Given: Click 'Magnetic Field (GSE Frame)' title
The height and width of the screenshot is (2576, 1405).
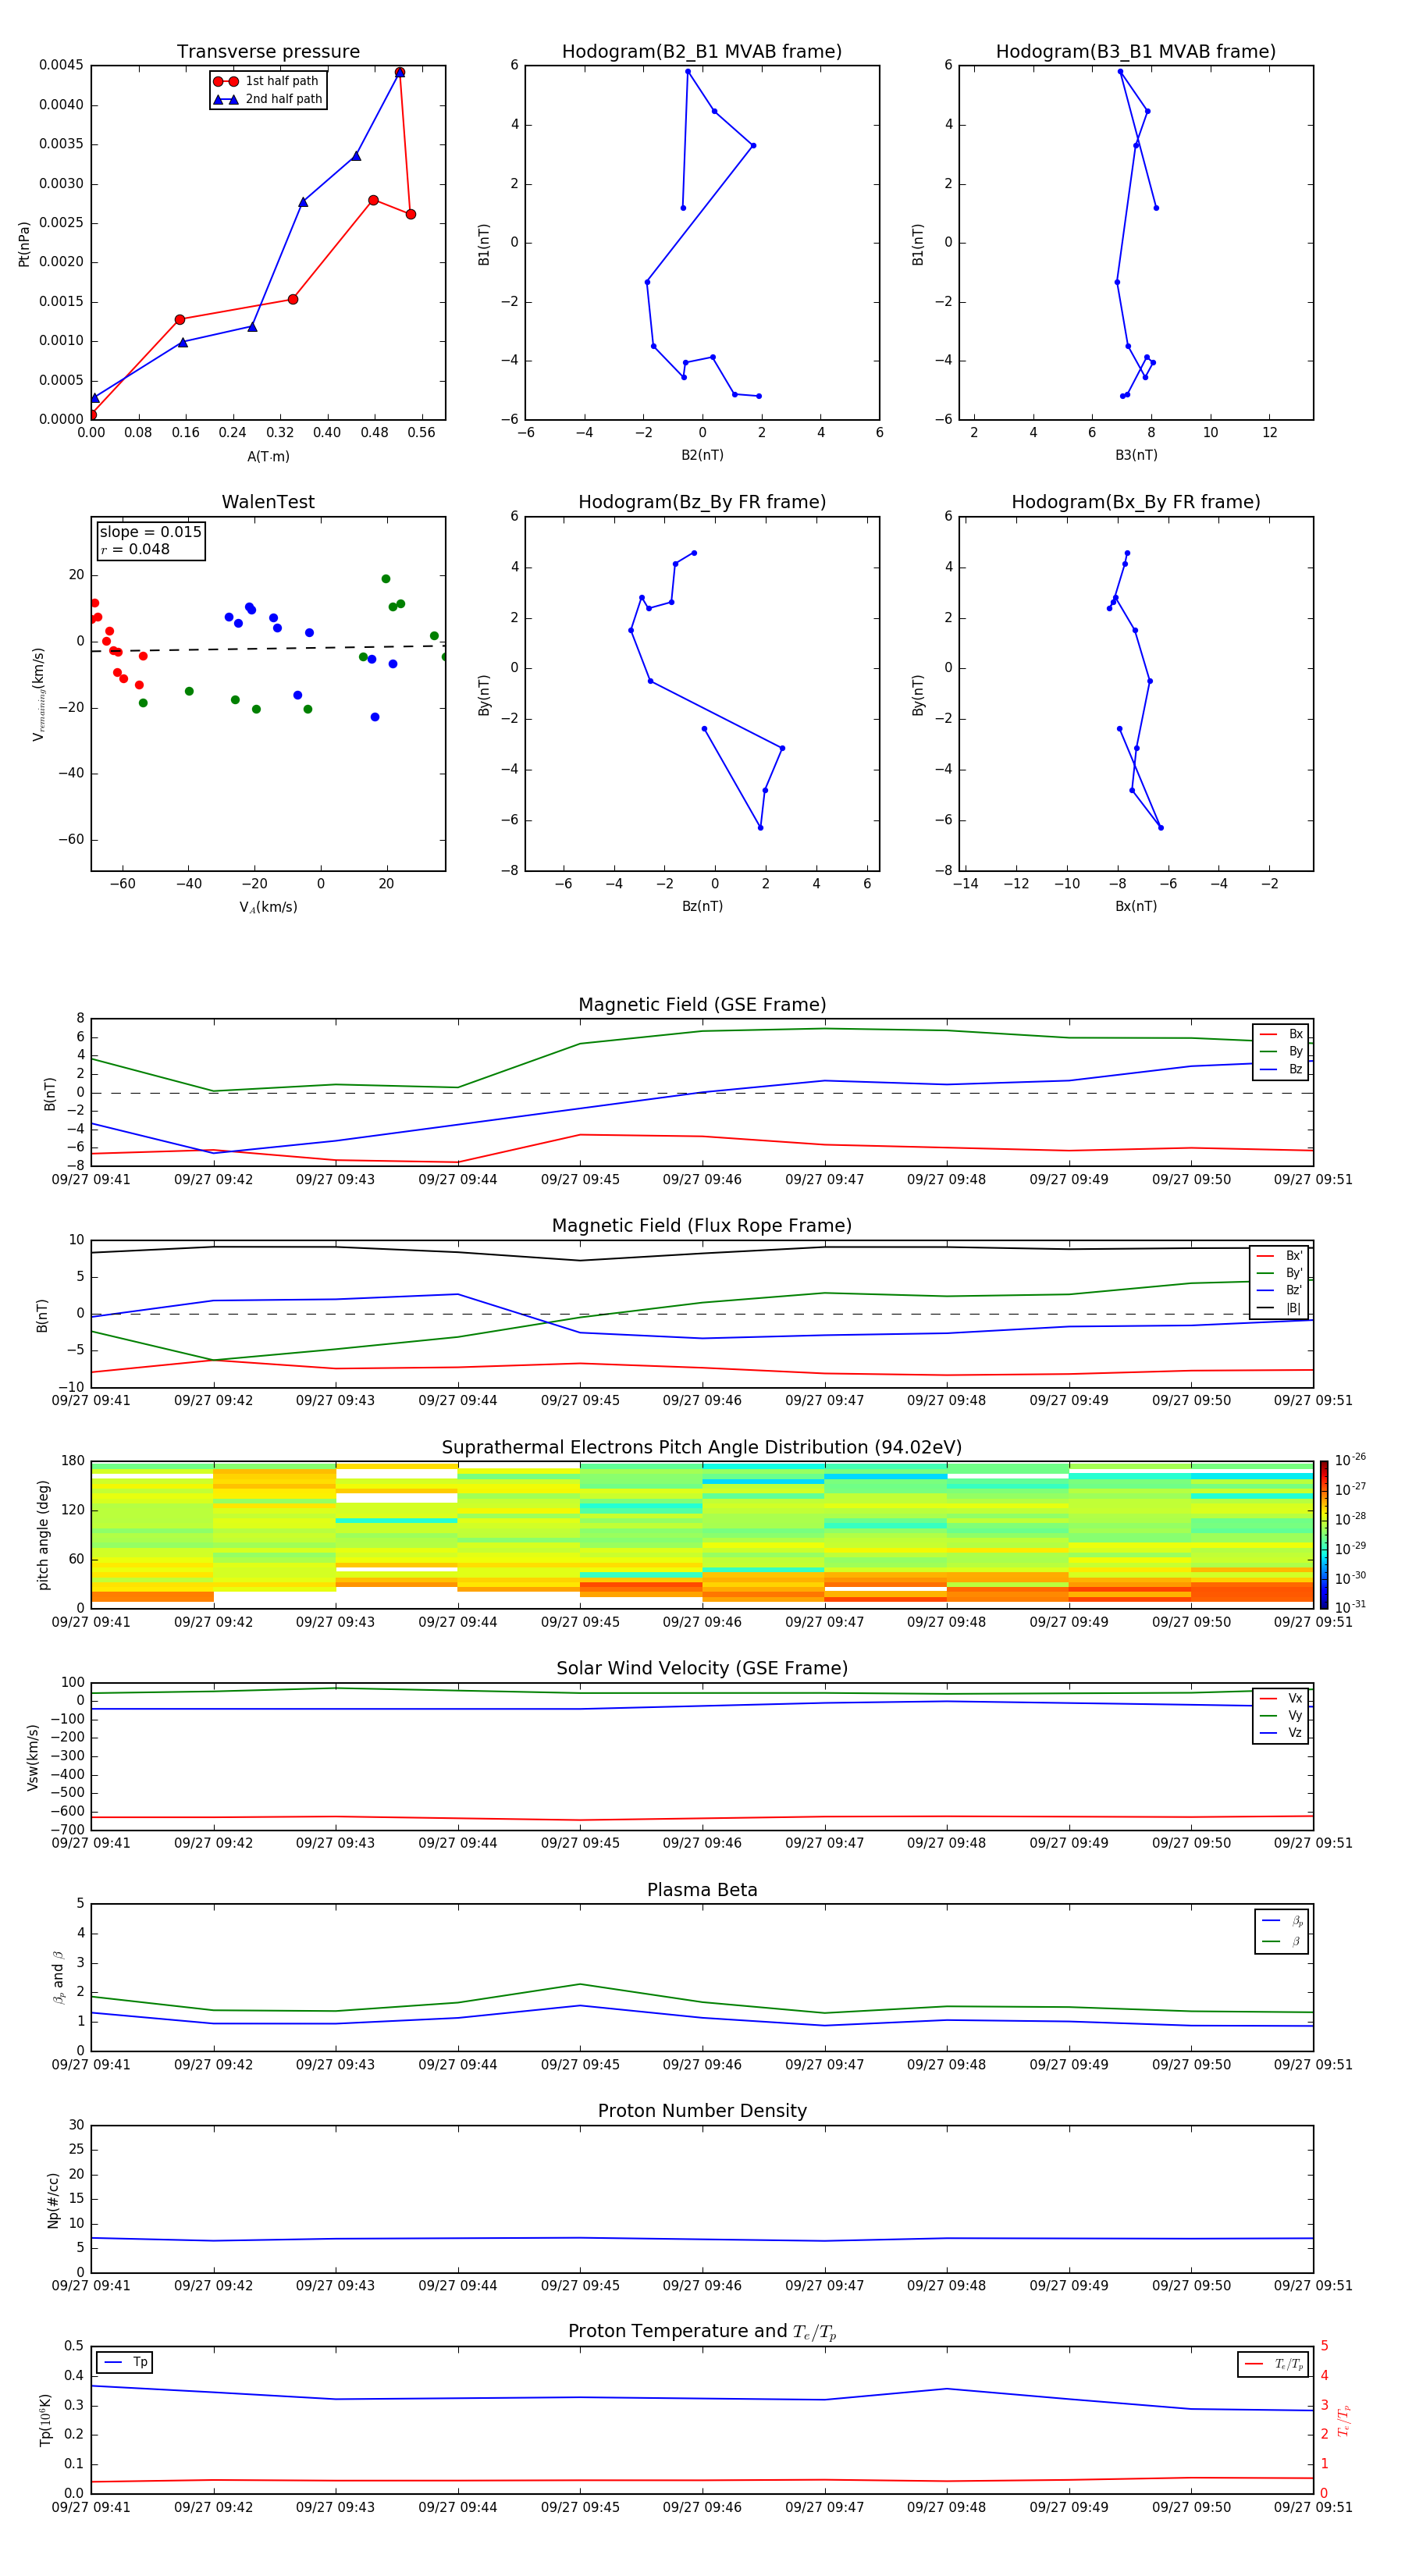Looking at the screenshot, I should click(x=702, y=1004).
